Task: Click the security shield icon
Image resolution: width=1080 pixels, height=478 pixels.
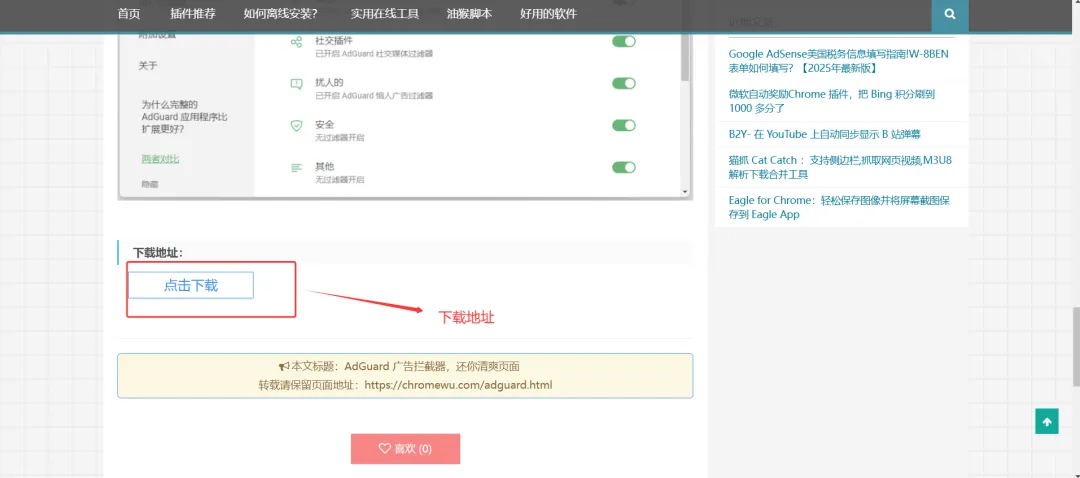Action: click(x=296, y=126)
